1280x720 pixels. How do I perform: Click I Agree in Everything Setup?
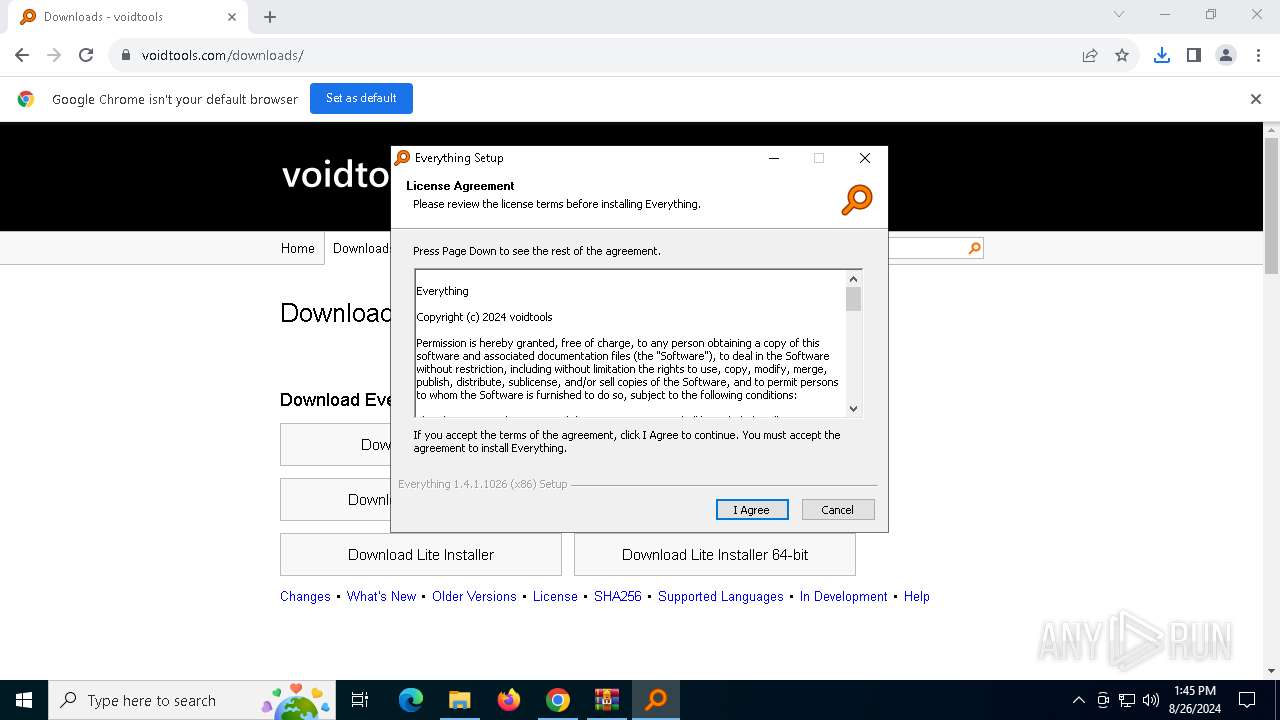coord(752,510)
